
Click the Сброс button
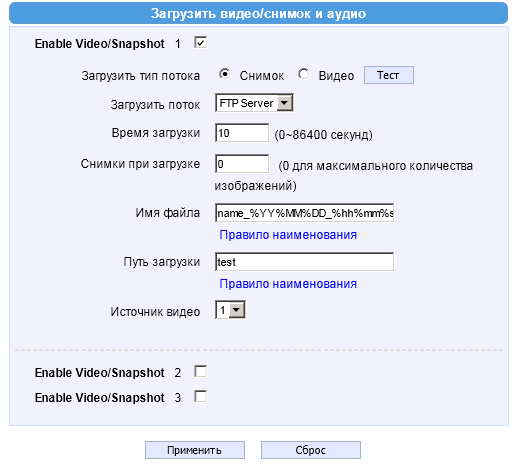311,450
